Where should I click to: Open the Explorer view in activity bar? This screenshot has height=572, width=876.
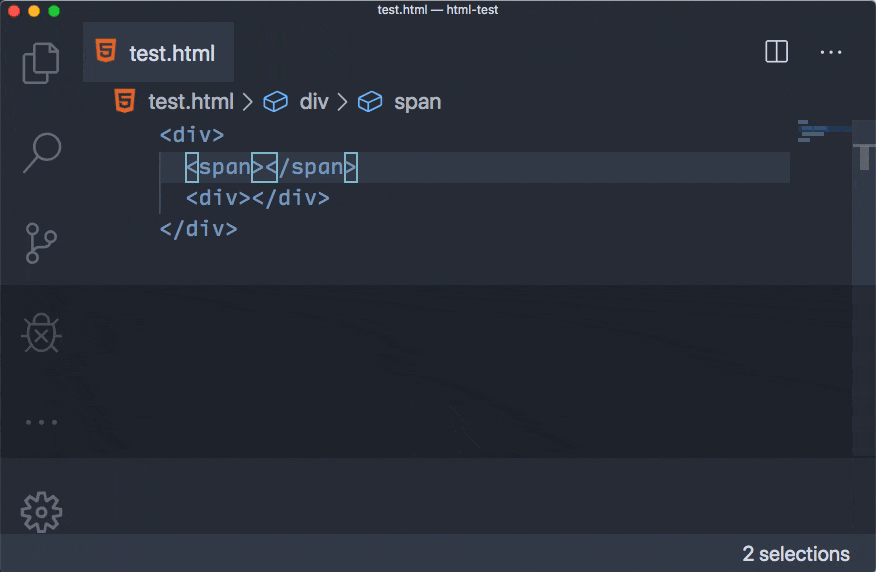(x=41, y=62)
